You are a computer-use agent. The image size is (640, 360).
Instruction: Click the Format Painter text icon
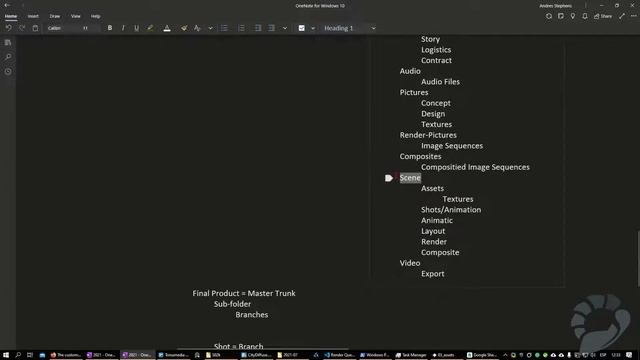[197, 28]
